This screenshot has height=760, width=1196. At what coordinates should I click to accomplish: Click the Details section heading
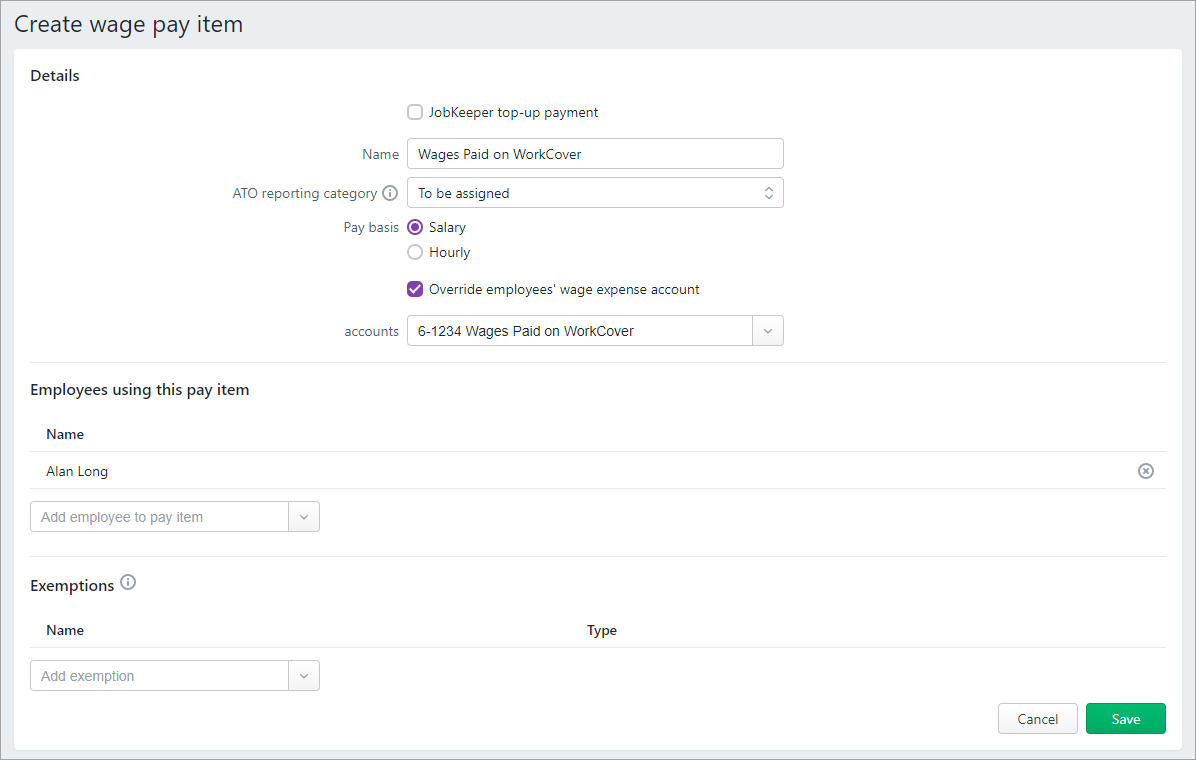pyautogui.click(x=55, y=76)
